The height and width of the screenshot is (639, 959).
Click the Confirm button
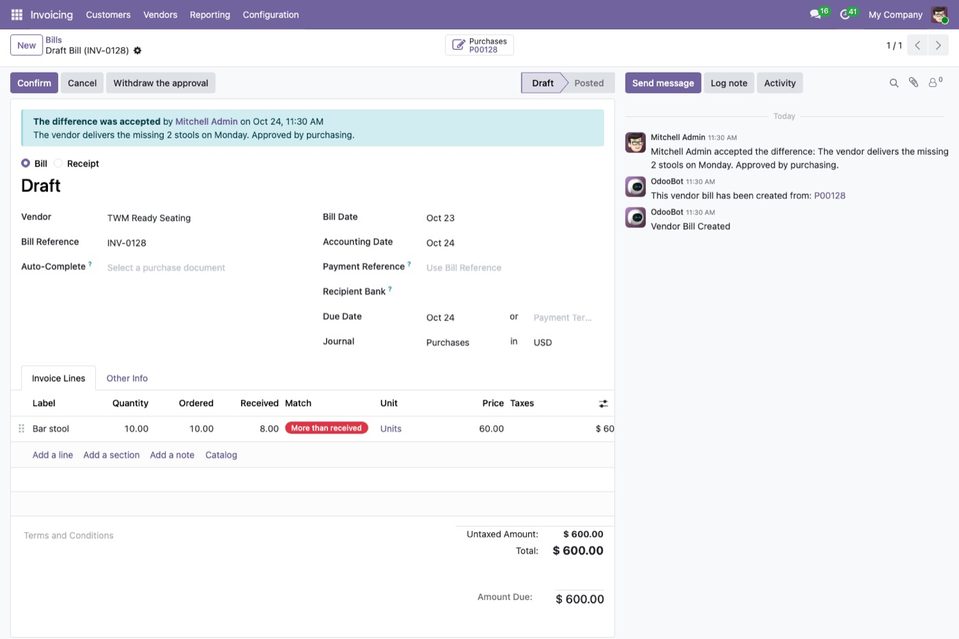34,83
